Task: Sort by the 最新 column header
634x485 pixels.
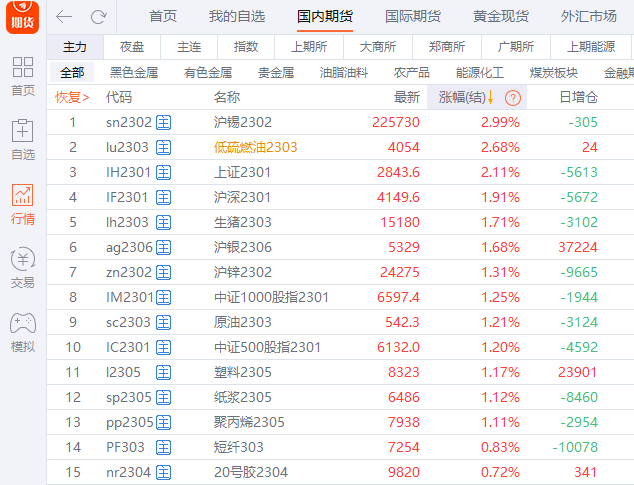Action: 406,97
